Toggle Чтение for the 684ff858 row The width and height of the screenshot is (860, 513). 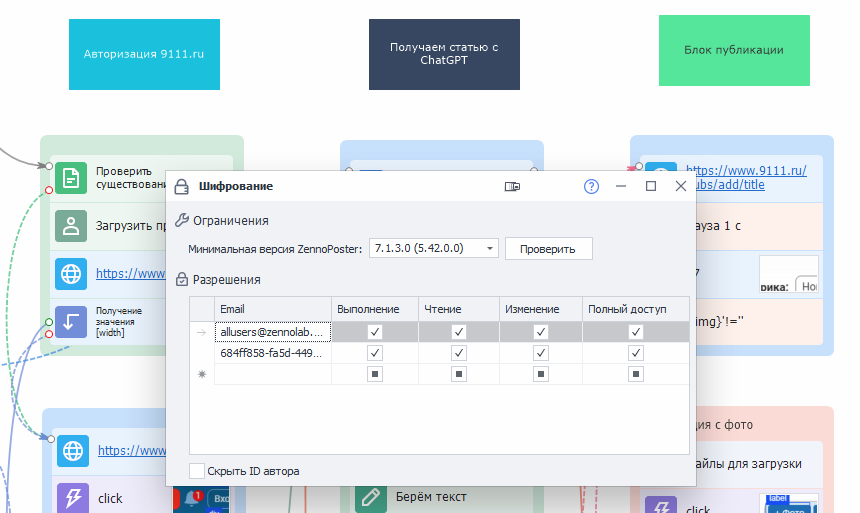[x=459, y=353]
